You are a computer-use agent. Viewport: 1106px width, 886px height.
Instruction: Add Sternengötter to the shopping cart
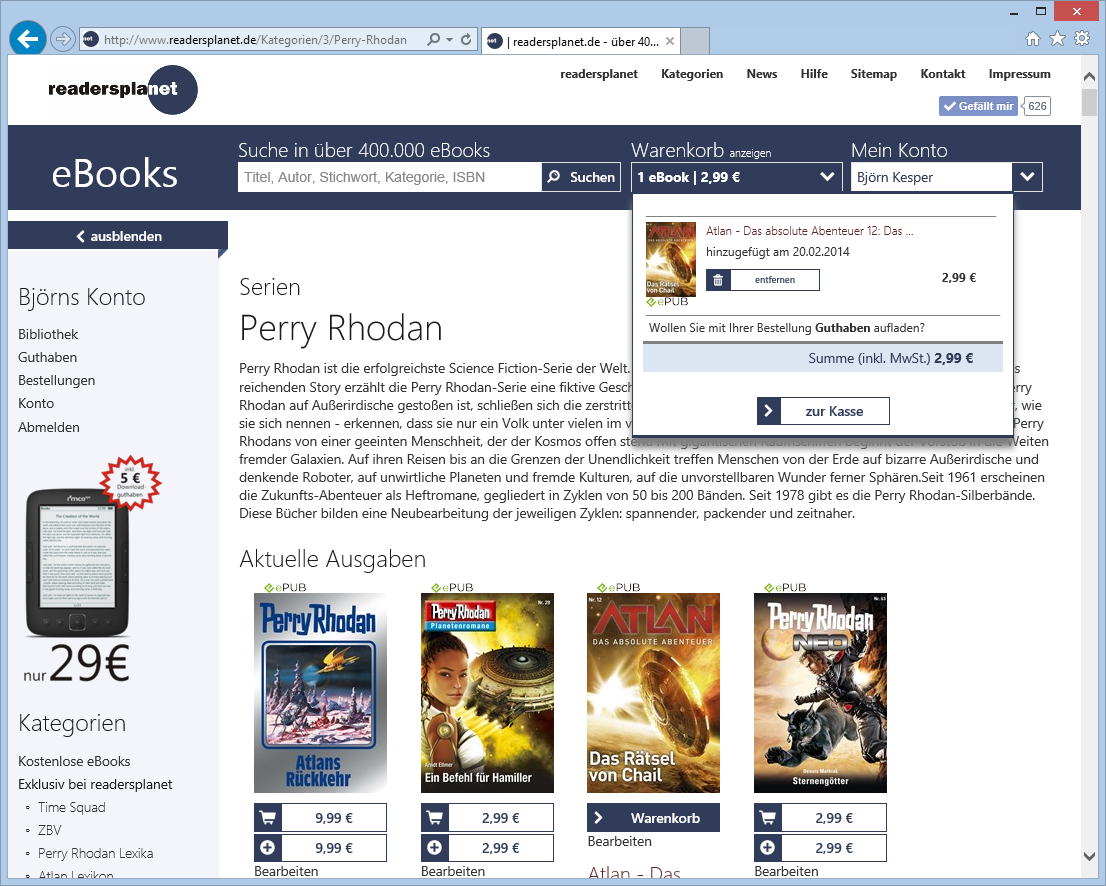820,818
